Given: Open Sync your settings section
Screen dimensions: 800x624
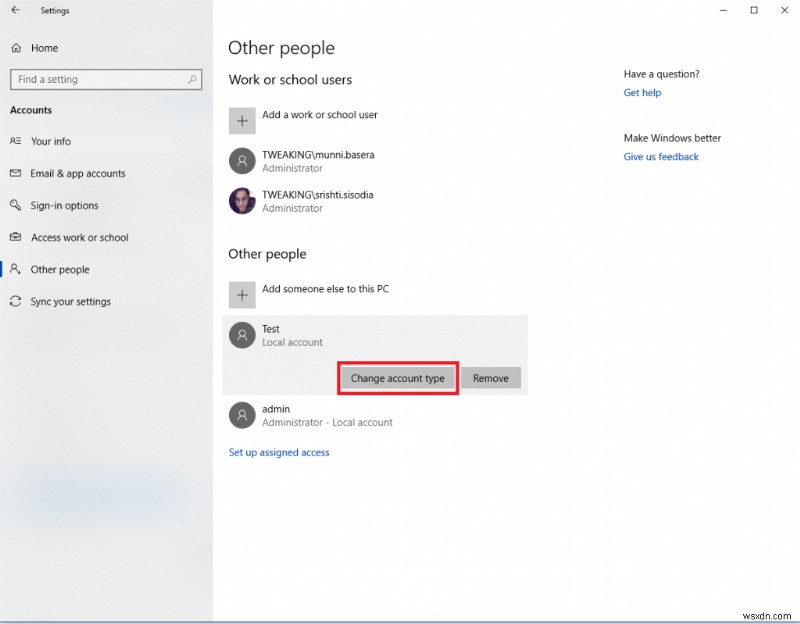Looking at the screenshot, I should tap(71, 301).
